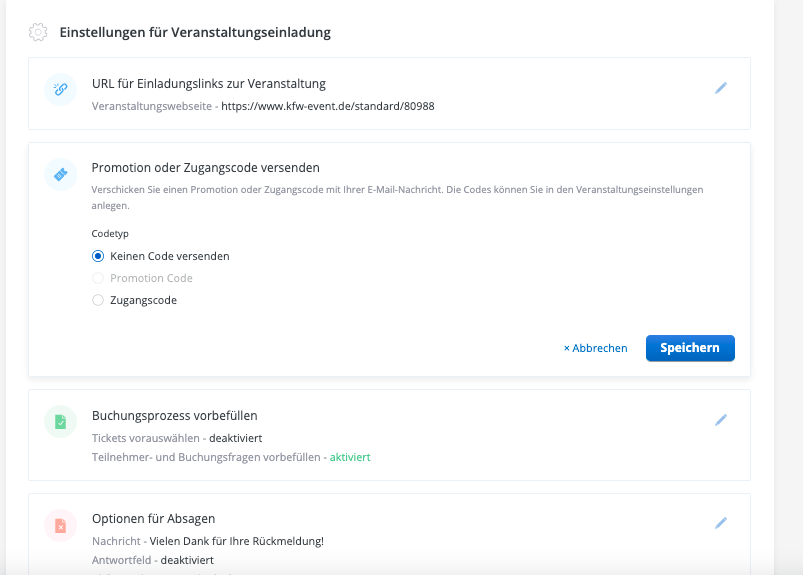Click green document icon for Buchungsprozess vorbefüllen
803x575 pixels.
(x=60, y=421)
